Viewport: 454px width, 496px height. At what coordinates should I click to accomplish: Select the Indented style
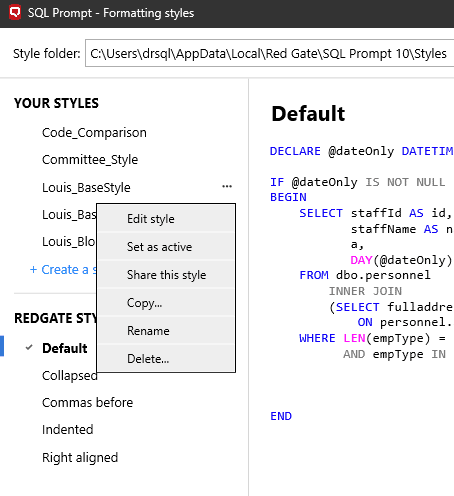(x=68, y=429)
